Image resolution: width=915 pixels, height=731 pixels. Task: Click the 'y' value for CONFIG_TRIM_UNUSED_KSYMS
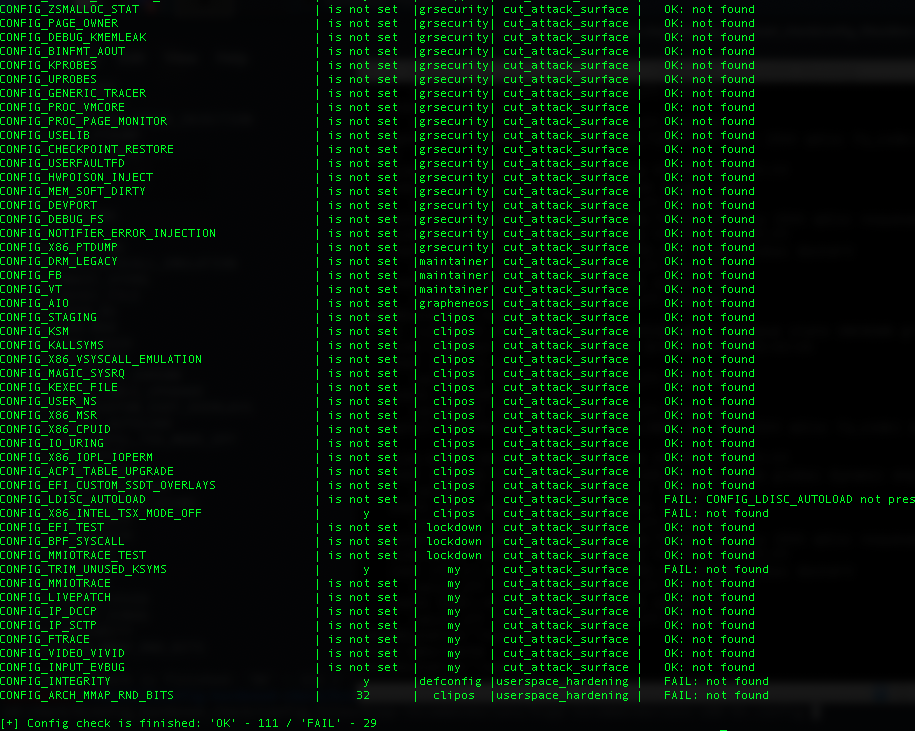point(366,569)
